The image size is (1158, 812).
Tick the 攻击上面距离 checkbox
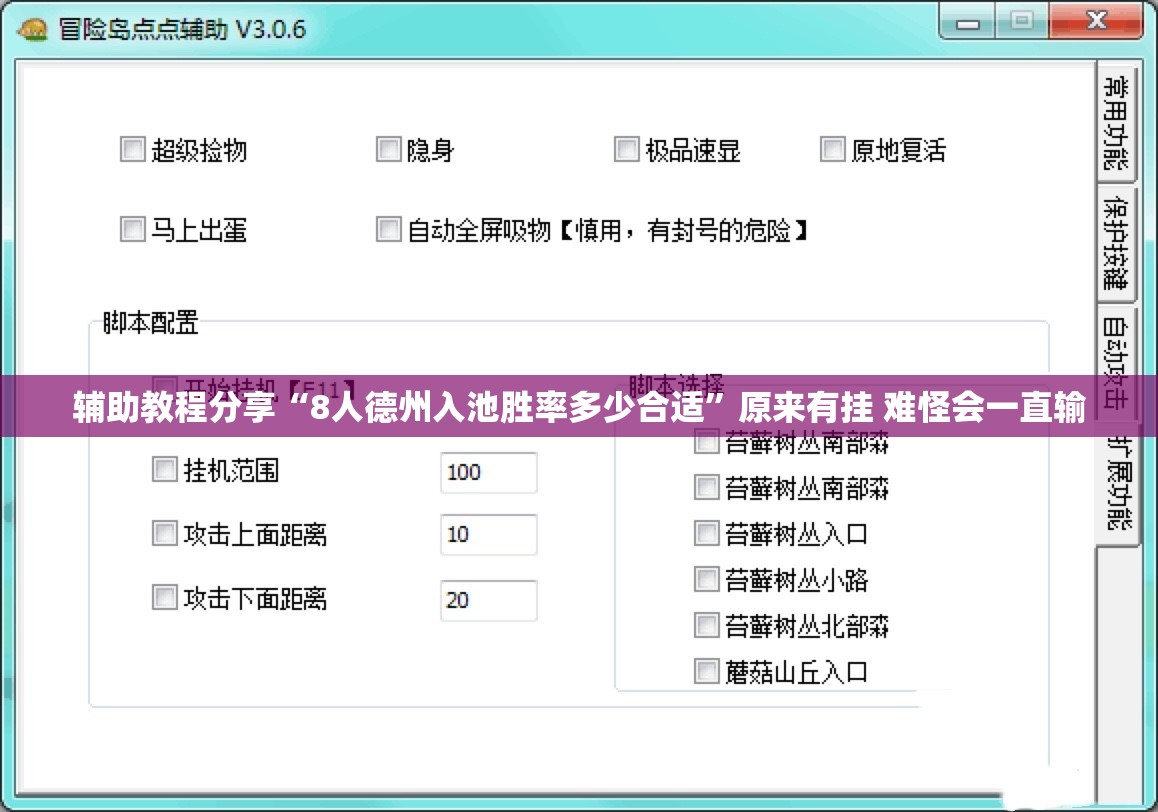pos(165,533)
